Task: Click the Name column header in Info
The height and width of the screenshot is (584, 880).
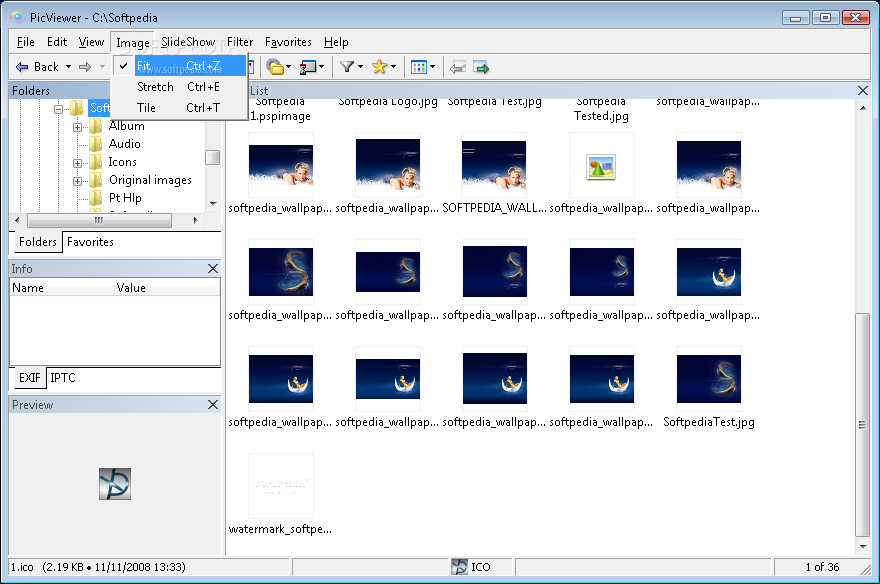Action: pos(62,288)
